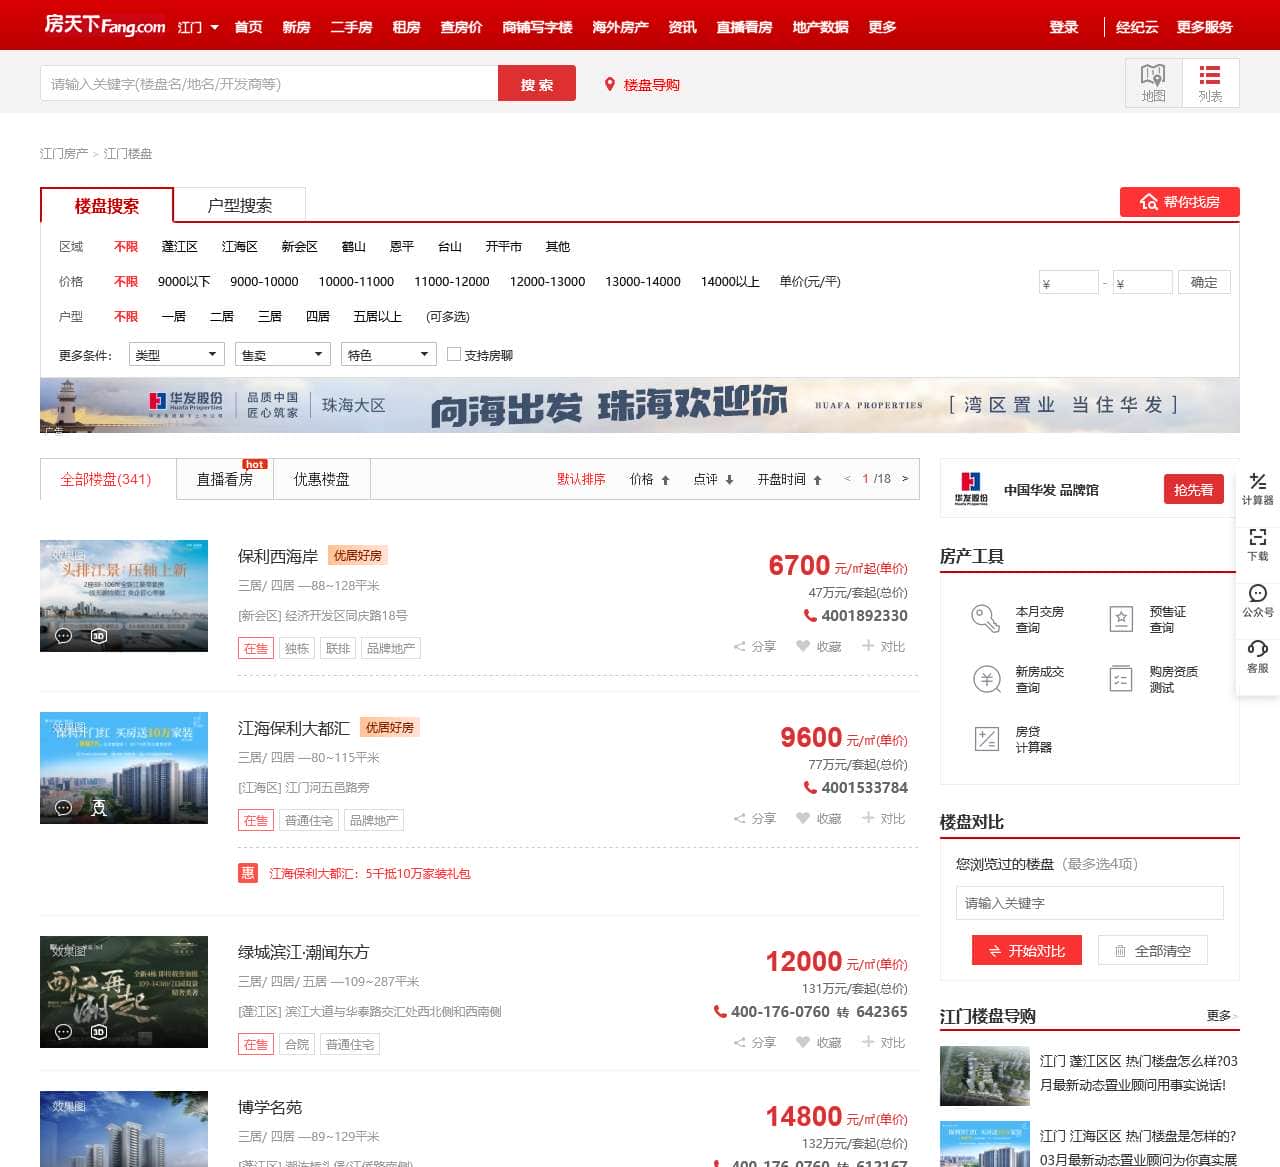Viewport: 1280px width, 1167px height.
Task: Expand the 更多 navigation menu
Action: pyautogui.click(x=882, y=27)
